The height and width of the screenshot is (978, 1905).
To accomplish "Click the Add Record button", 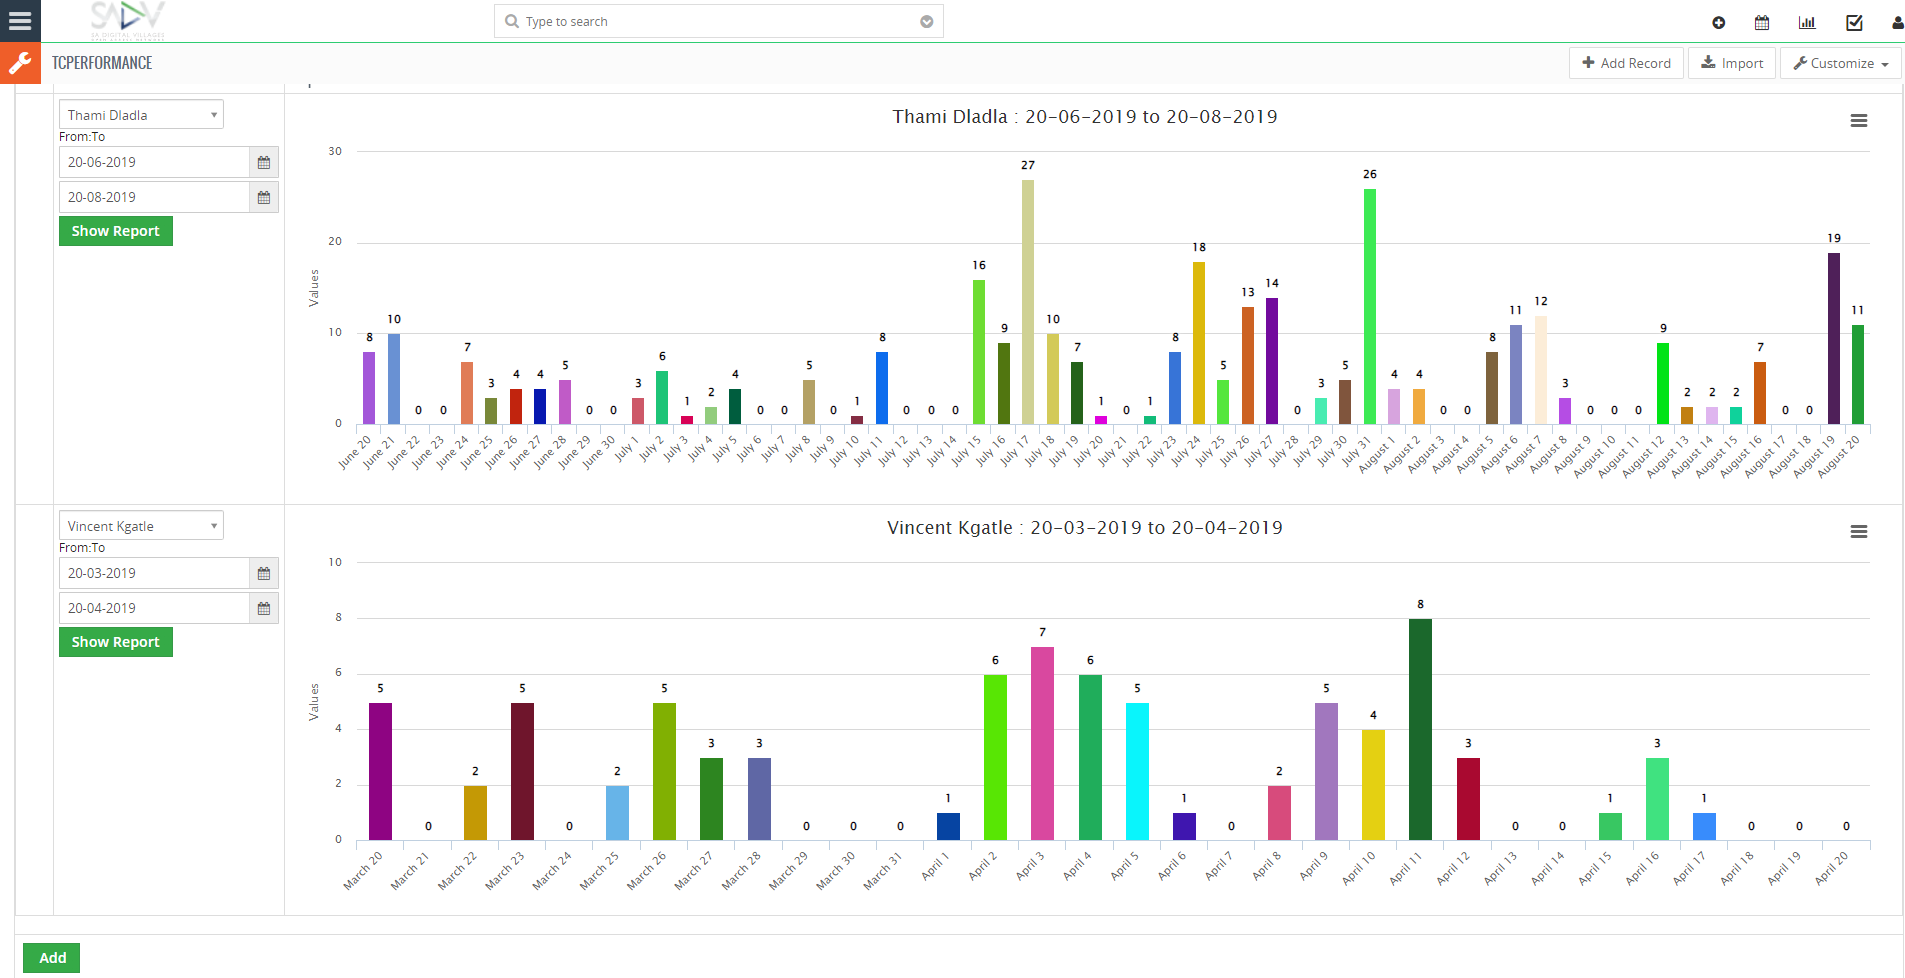I will 1626,63.
